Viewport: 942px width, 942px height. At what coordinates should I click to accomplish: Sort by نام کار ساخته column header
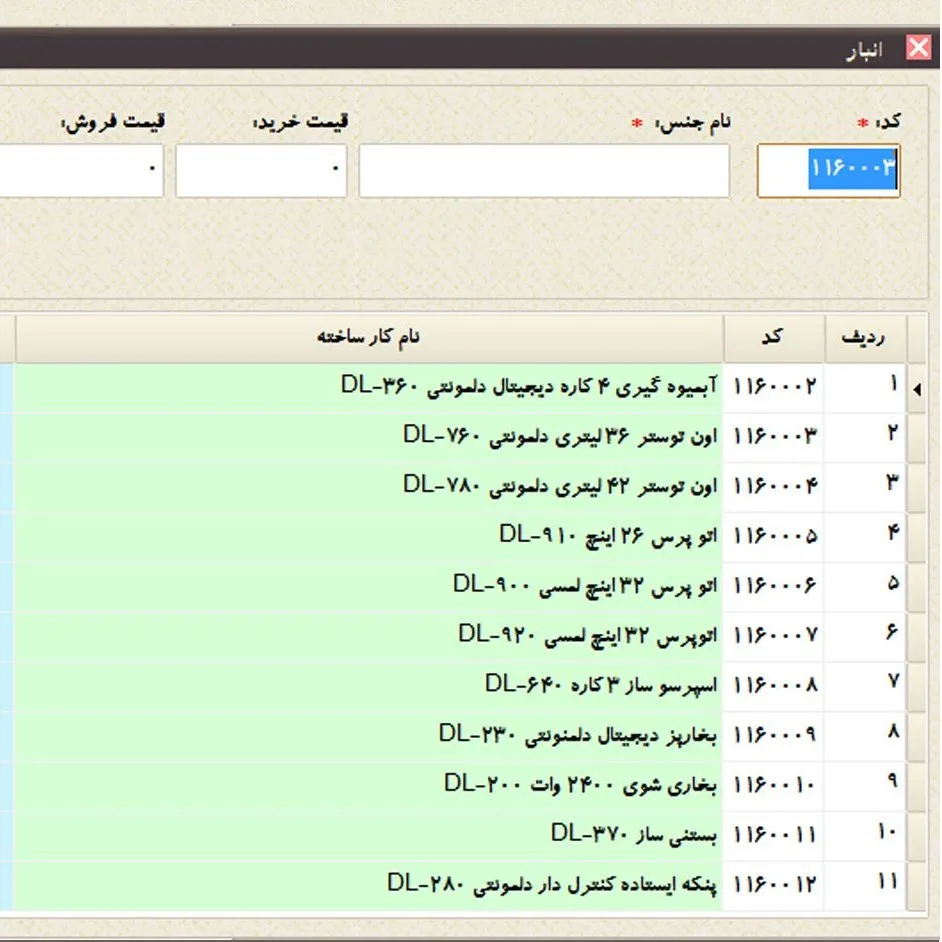[368, 338]
